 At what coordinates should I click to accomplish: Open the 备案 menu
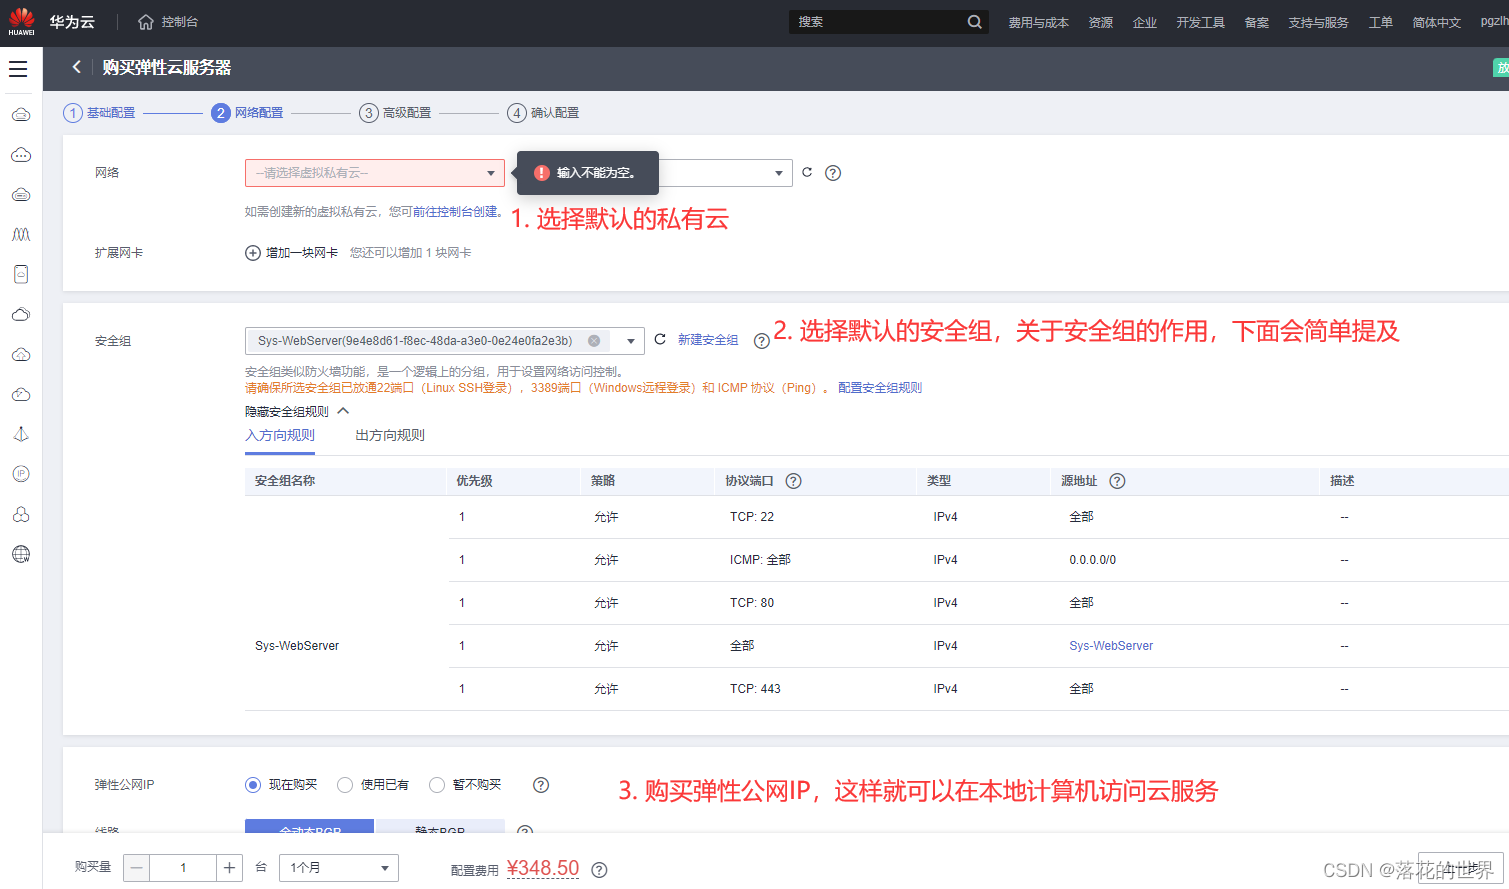pos(1257,22)
